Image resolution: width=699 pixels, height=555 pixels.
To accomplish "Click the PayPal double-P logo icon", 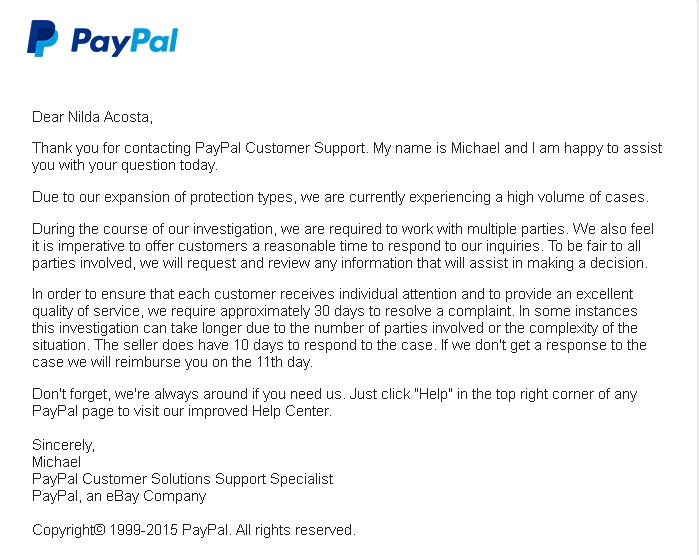I will [x=43, y=39].
